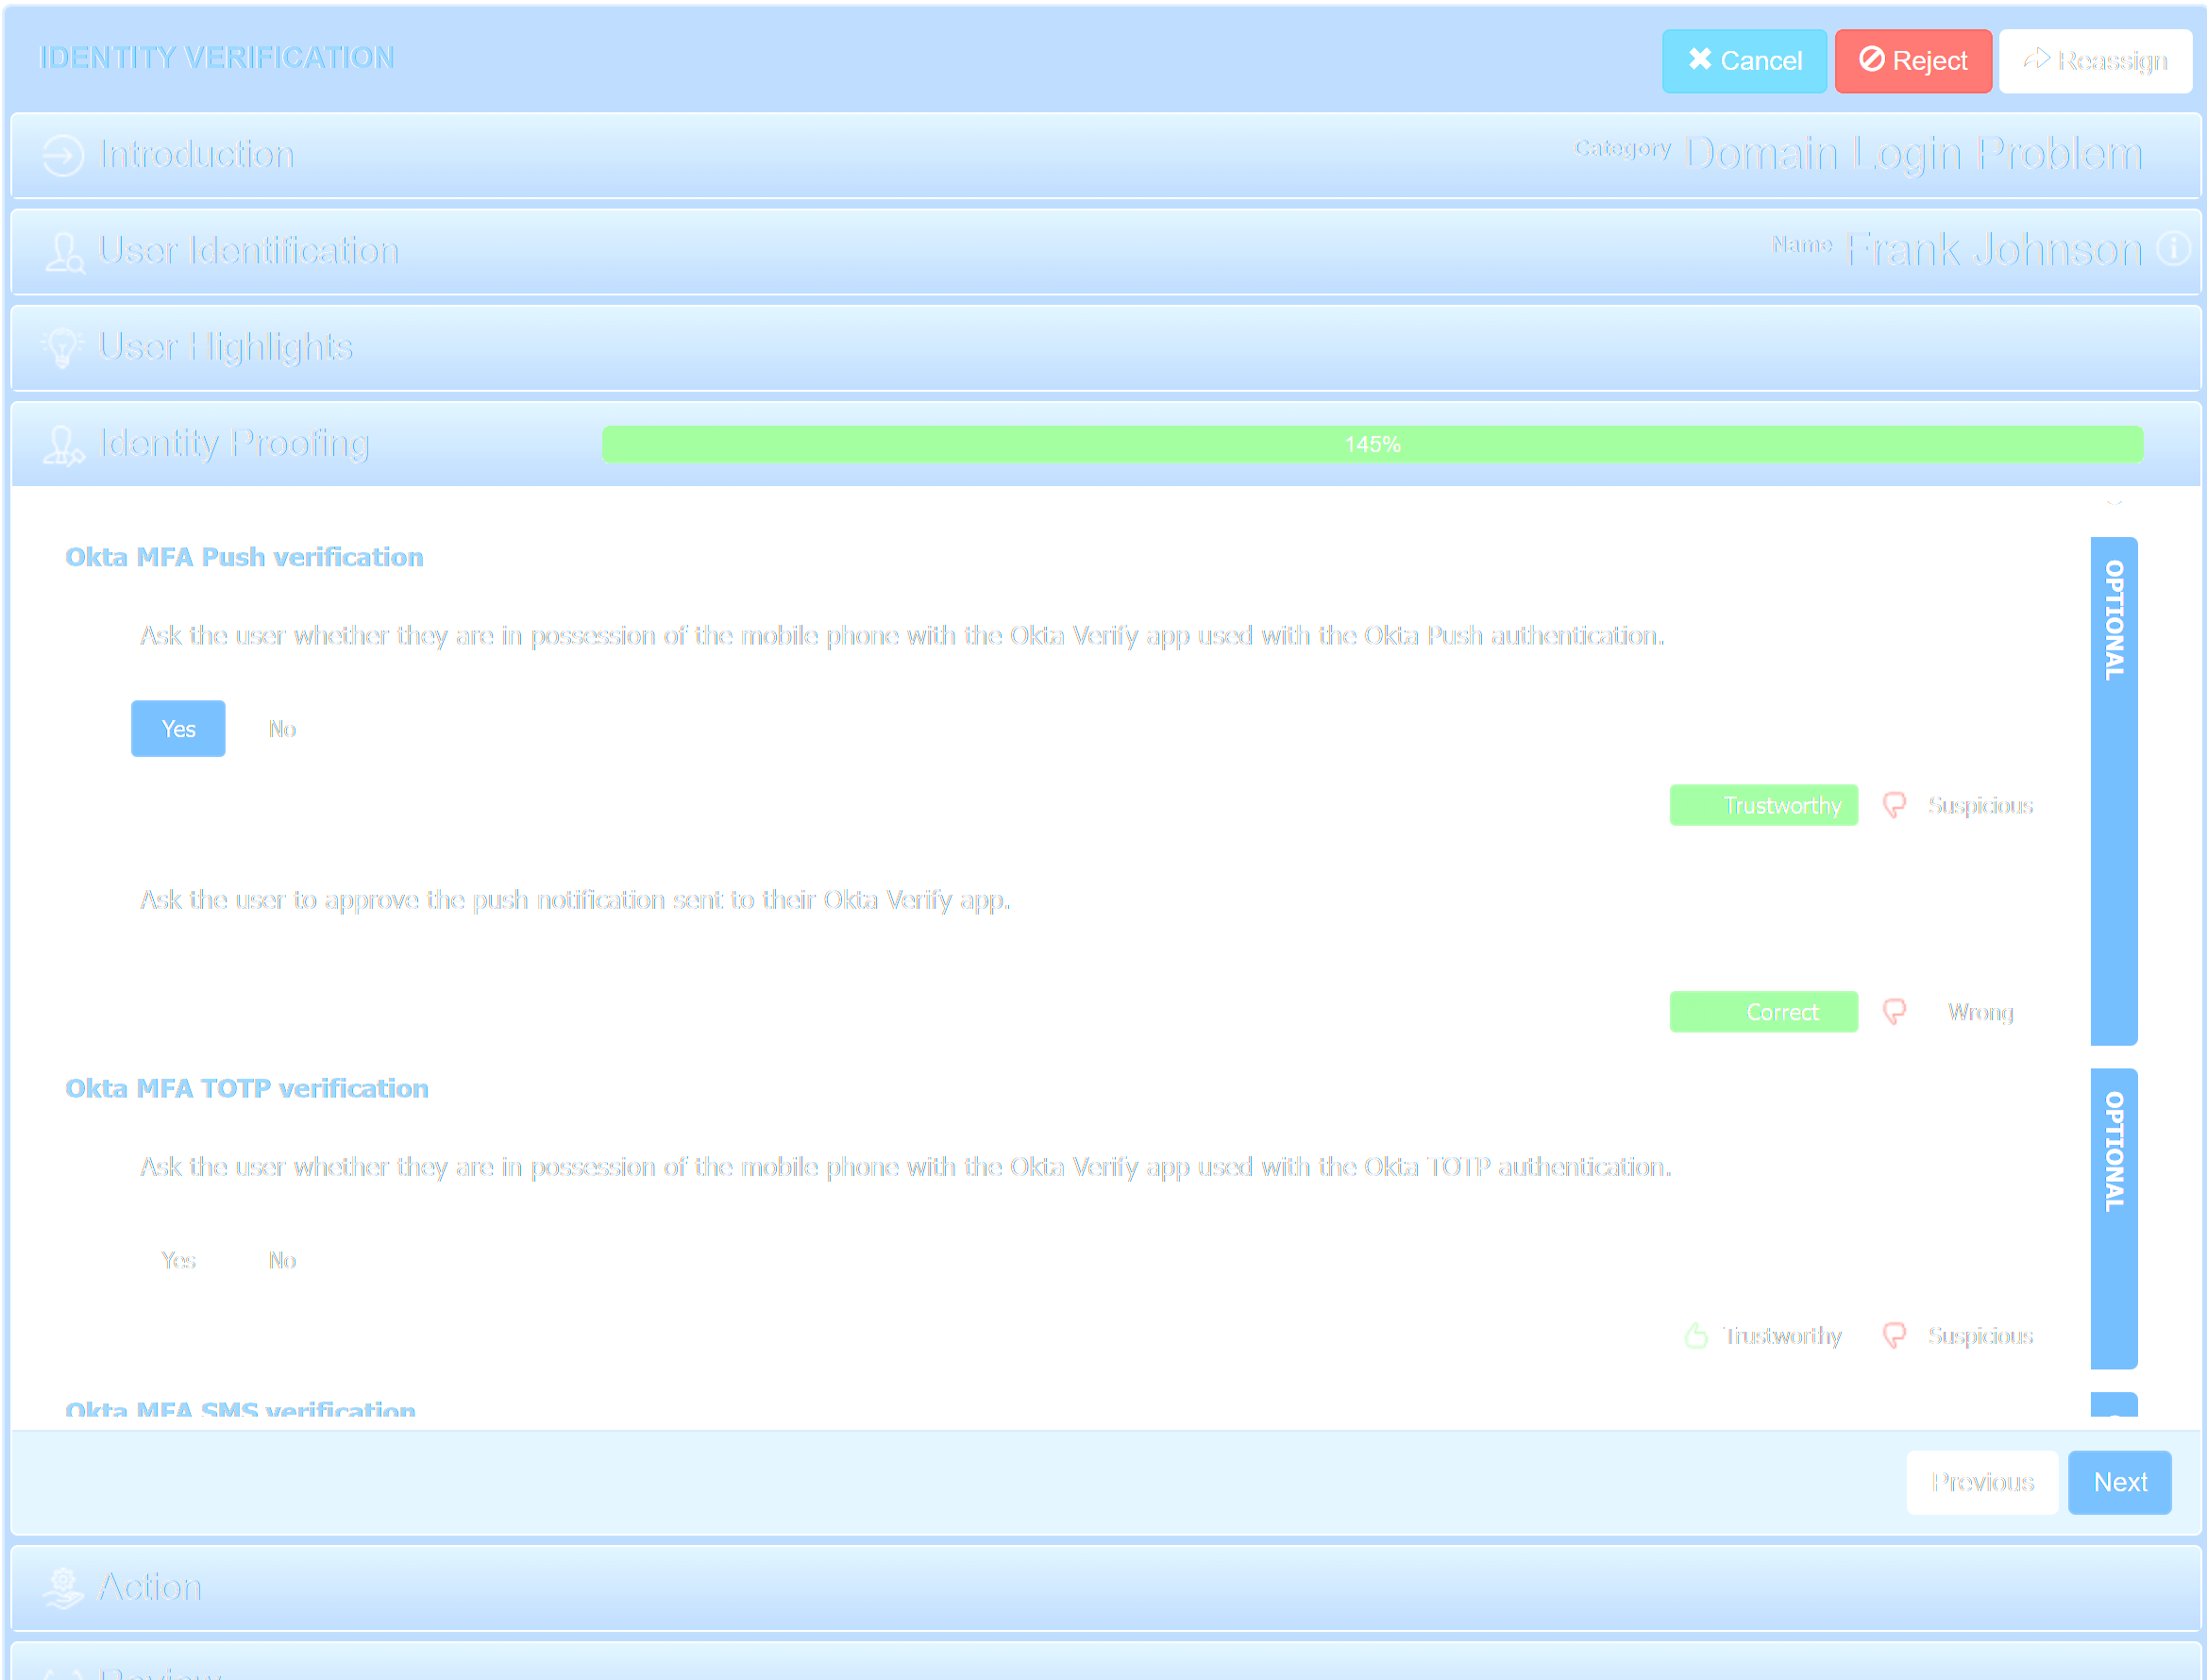Click the Suspicious thumbs-down for TOTP verification
Screen dimensions: 2207x1680
1894,1335
